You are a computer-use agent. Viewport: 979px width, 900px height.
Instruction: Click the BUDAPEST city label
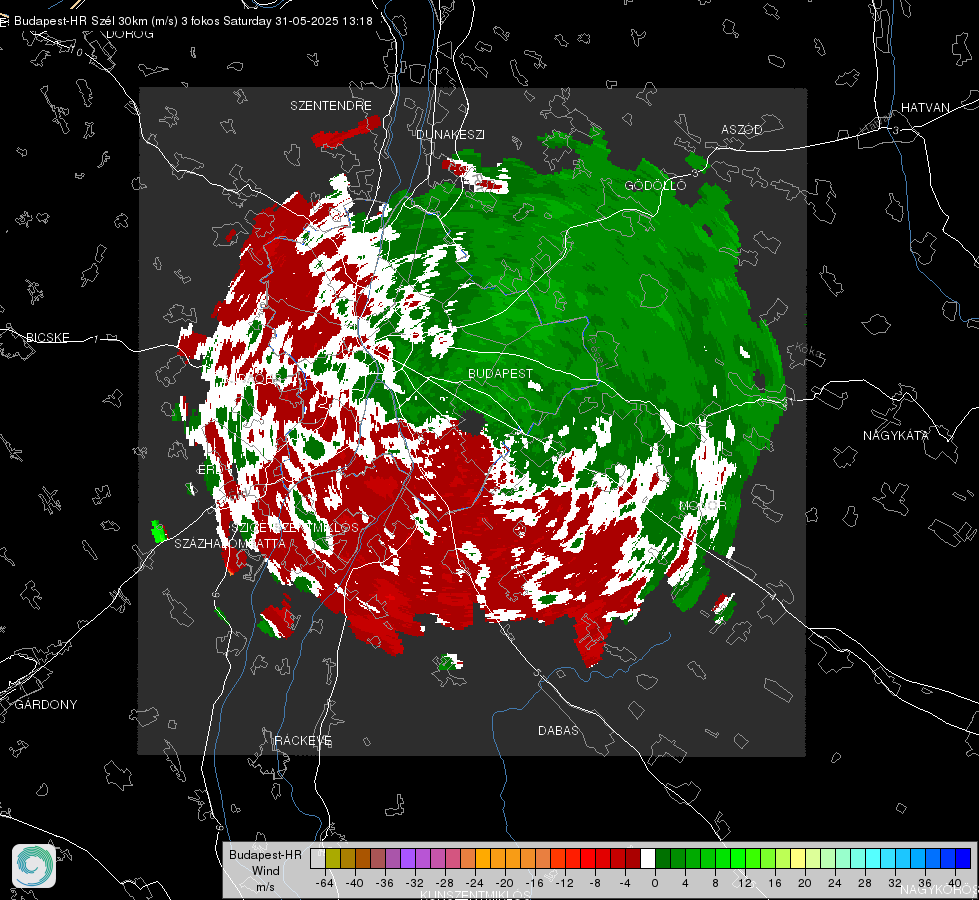tap(501, 373)
